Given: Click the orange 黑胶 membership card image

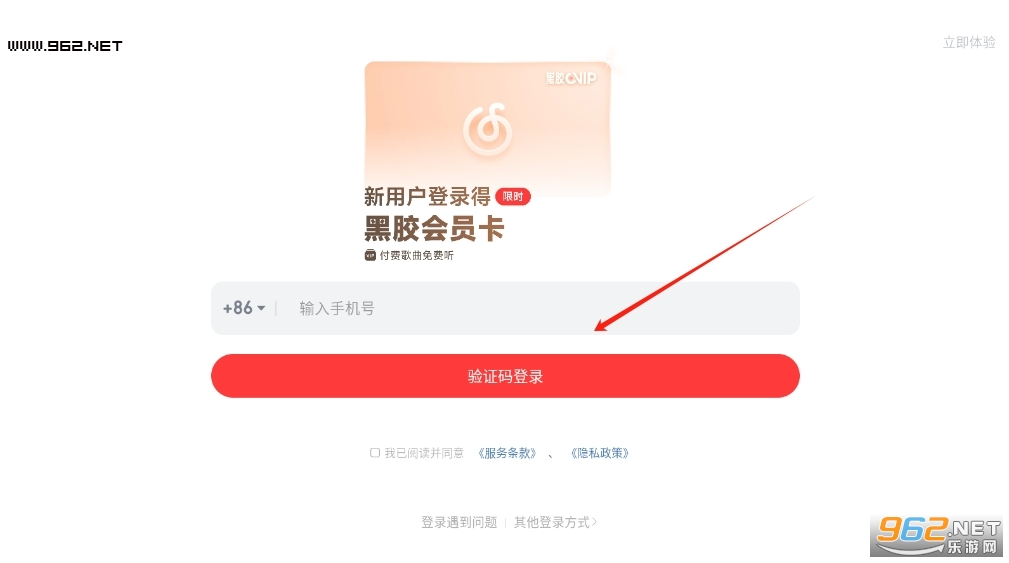Looking at the screenshot, I should coord(487,127).
